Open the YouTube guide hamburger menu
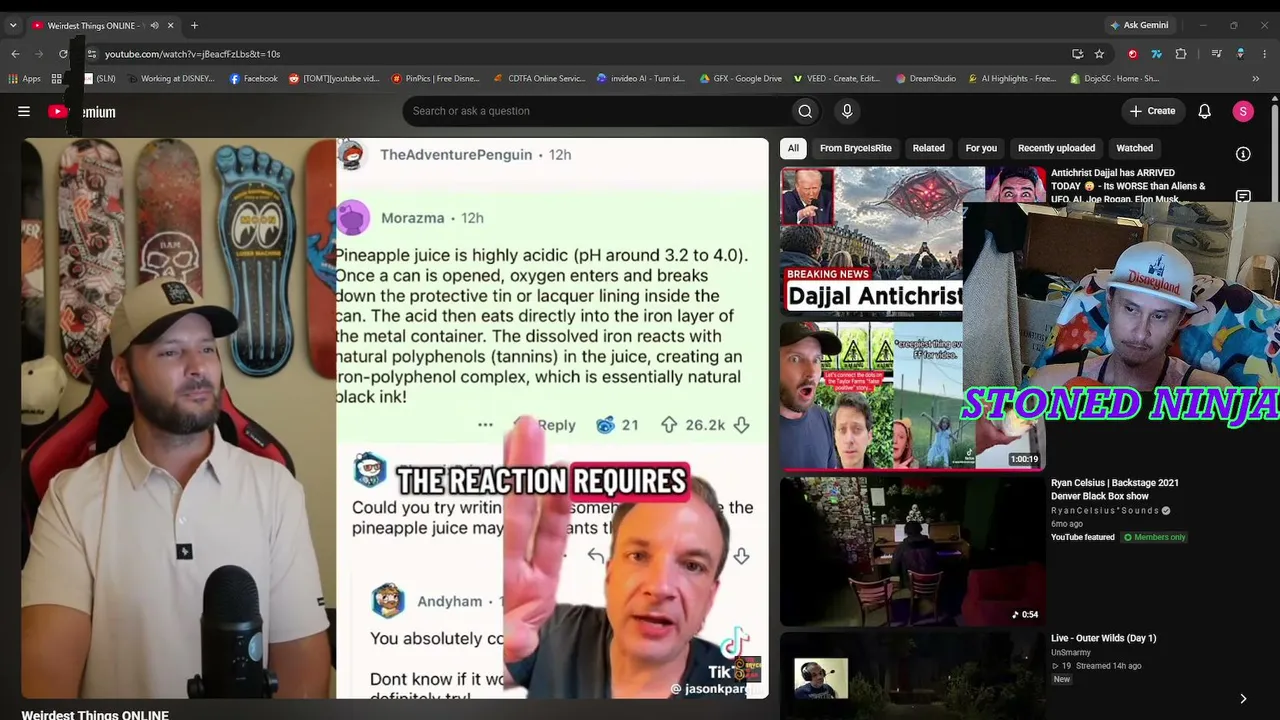This screenshot has width=1280, height=720. tap(24, 112)
